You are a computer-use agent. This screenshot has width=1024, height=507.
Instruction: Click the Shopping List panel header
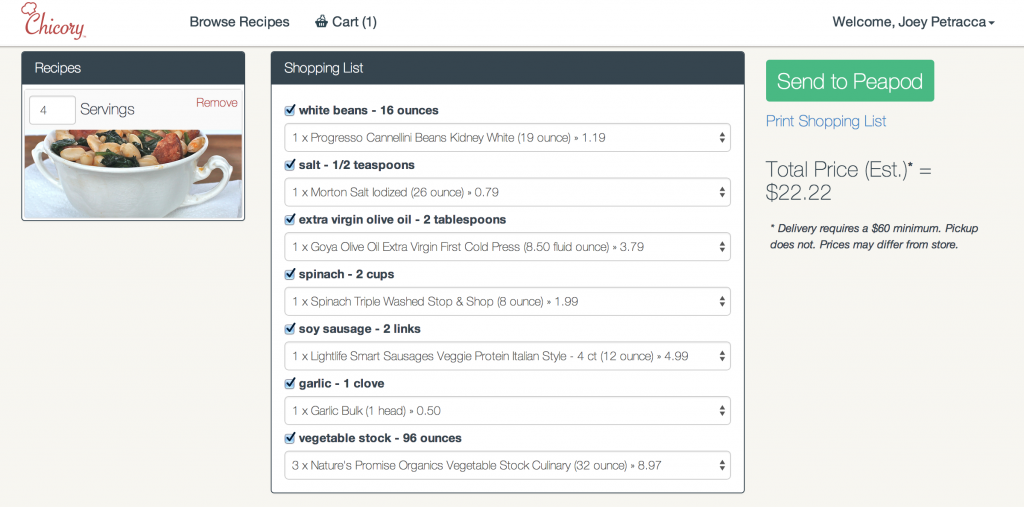pos(507,68)
